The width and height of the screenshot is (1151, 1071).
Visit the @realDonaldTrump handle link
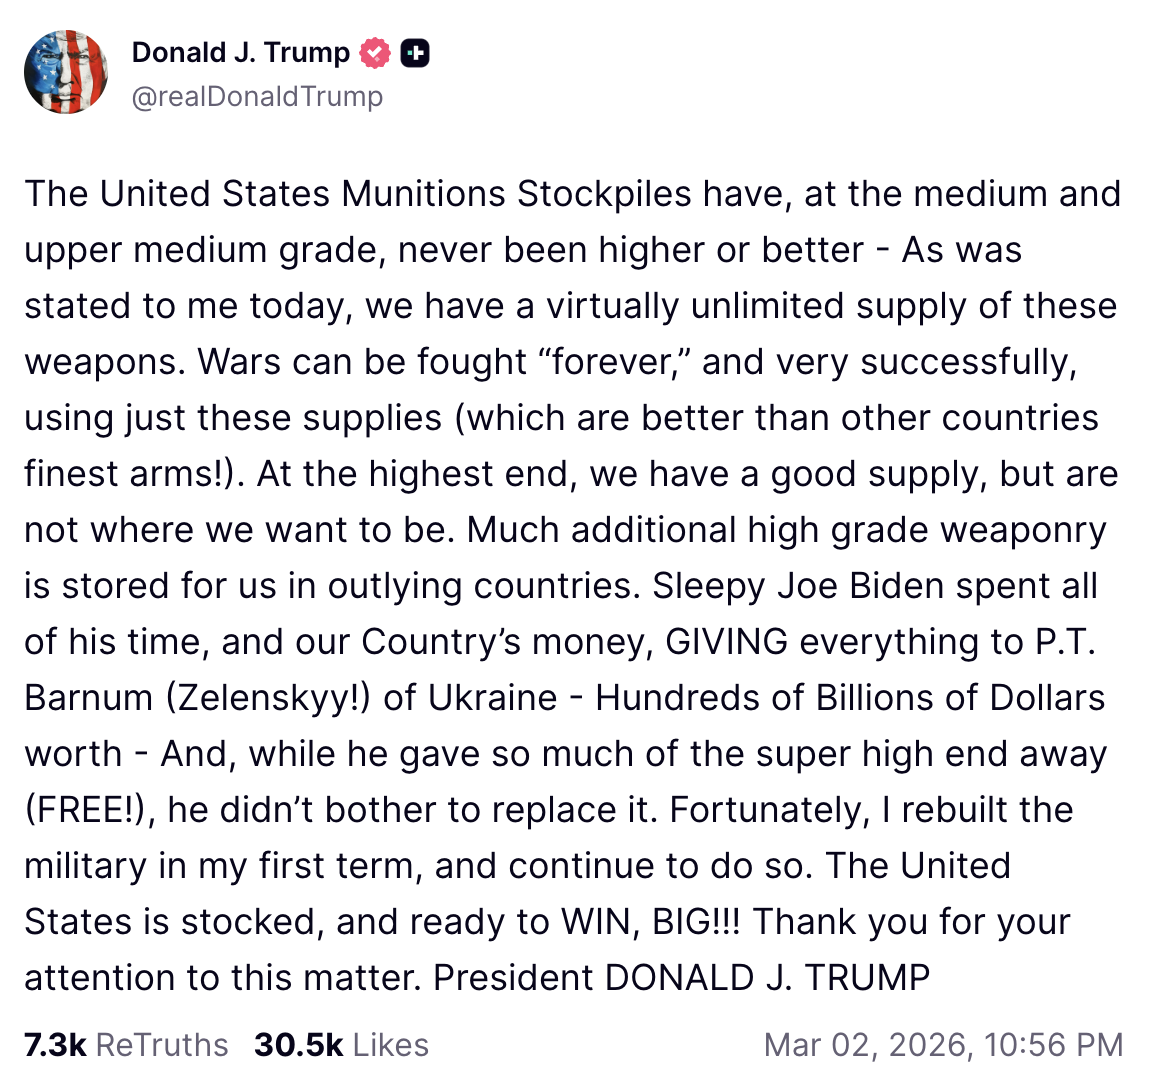point(257,96)
